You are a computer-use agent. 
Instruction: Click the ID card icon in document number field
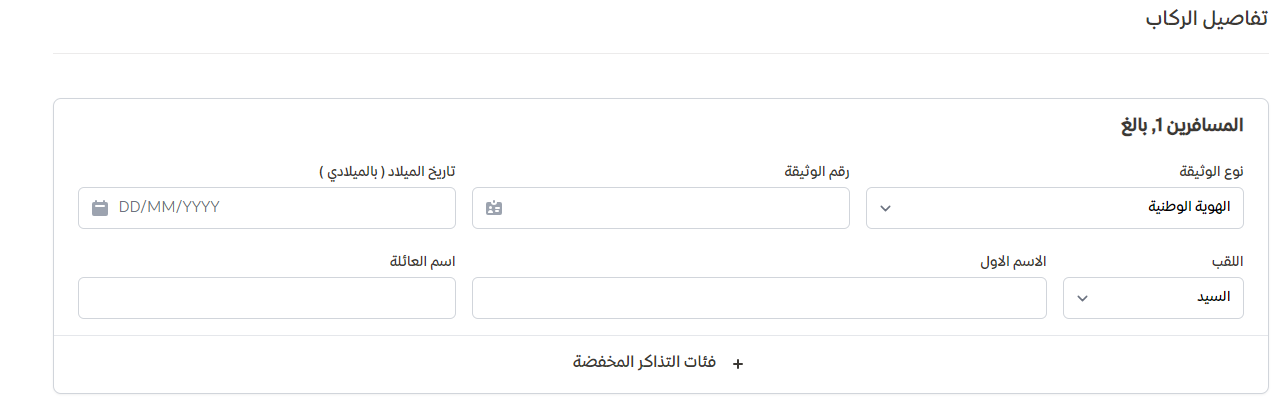click(x=493, y=208)
